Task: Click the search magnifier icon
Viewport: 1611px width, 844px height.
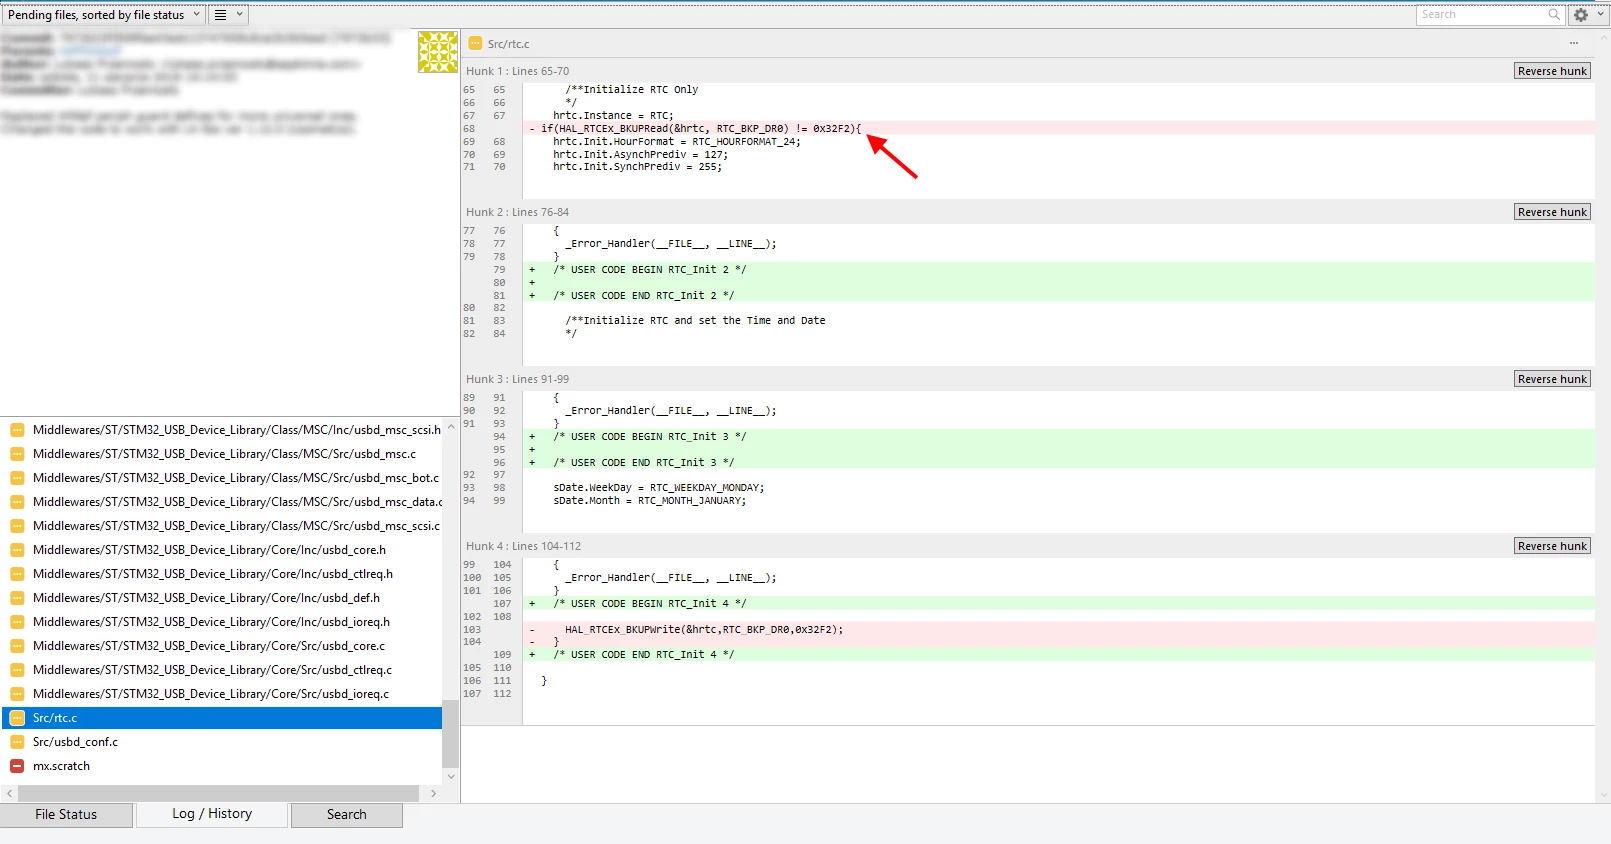Action: tap(1554, 14)
